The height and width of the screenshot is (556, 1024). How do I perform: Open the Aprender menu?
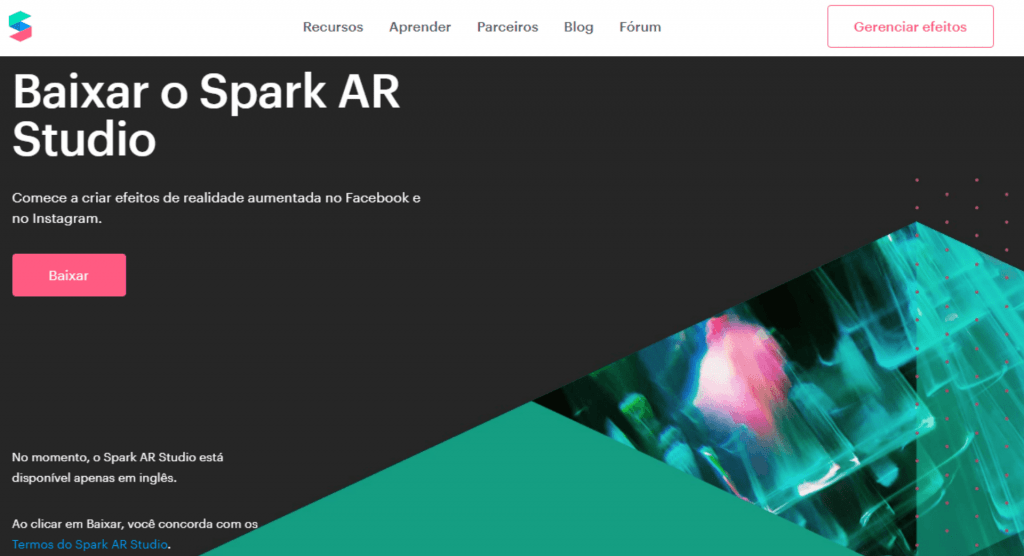[420, 27]
